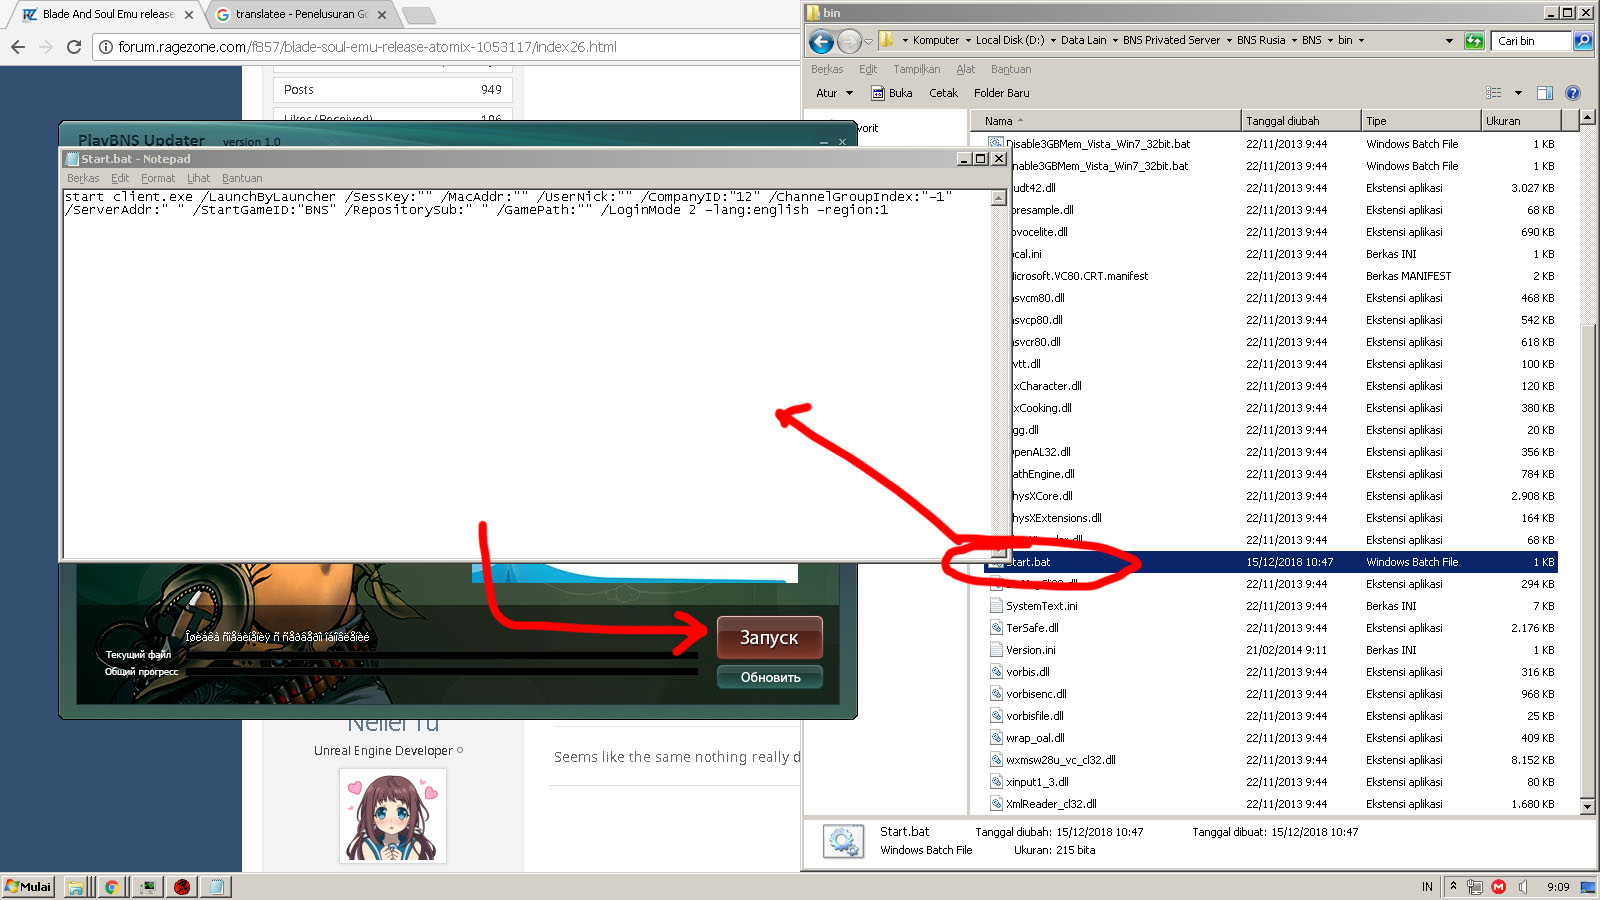Select the vorbisfile.dll file icon

tap(996, 716)
